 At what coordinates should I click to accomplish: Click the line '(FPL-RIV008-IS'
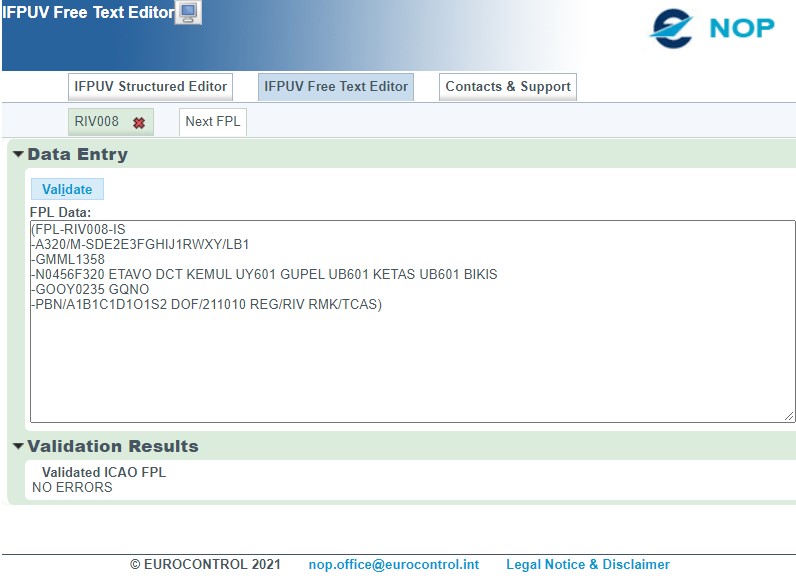click(x=79, y=230)
